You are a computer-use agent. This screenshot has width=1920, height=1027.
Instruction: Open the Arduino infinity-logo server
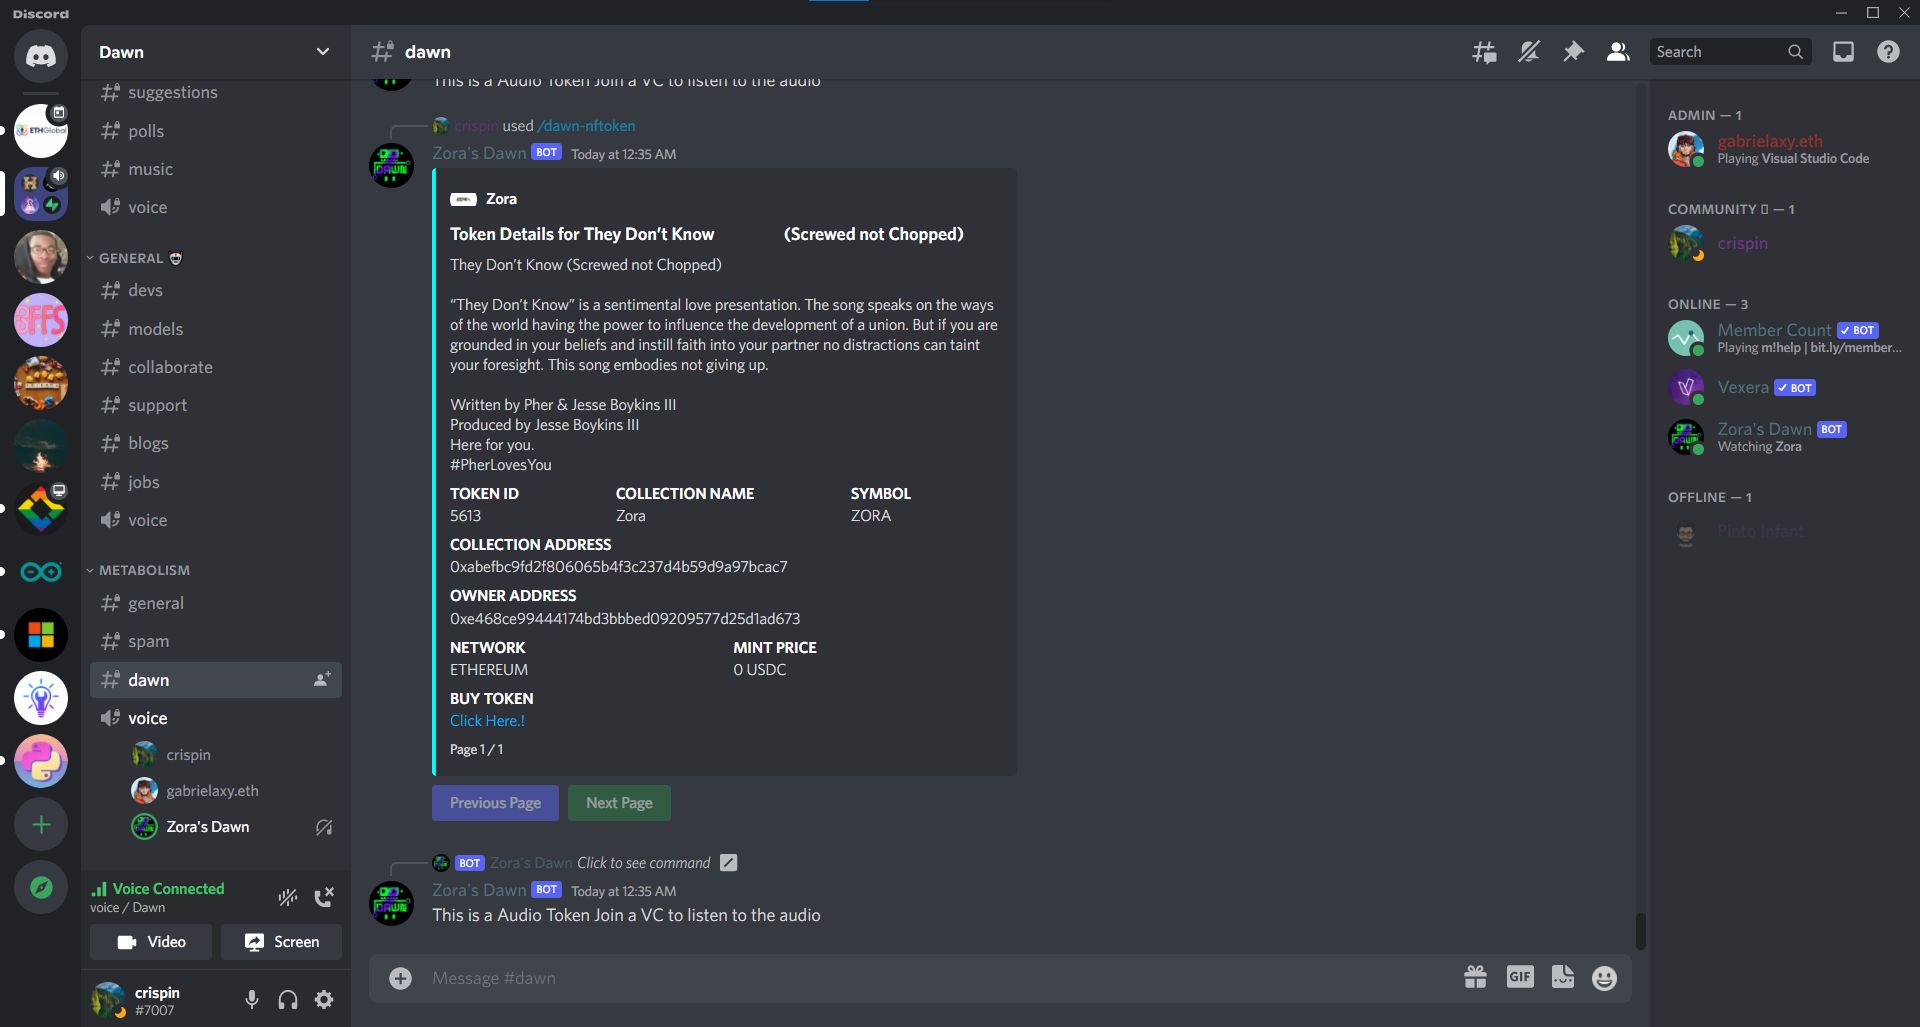click(x=41, y=572)
